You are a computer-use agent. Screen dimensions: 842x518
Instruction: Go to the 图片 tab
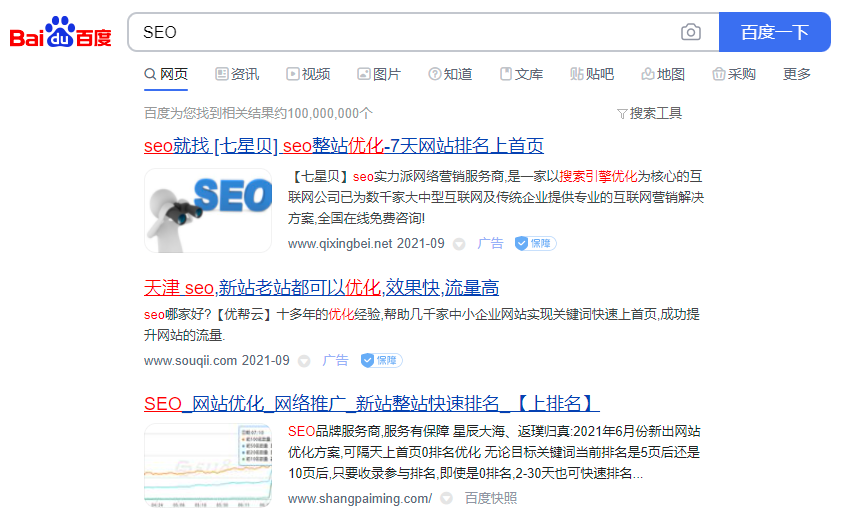379,74
